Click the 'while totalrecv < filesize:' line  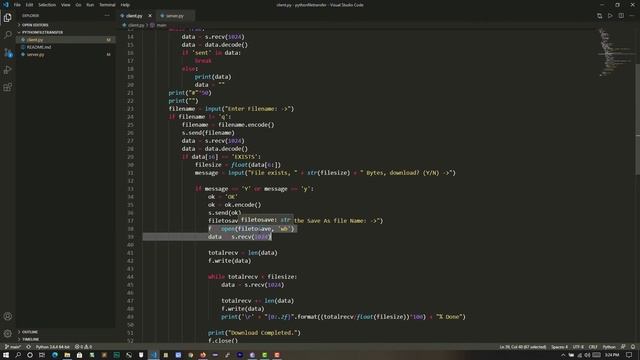(252, 277)
